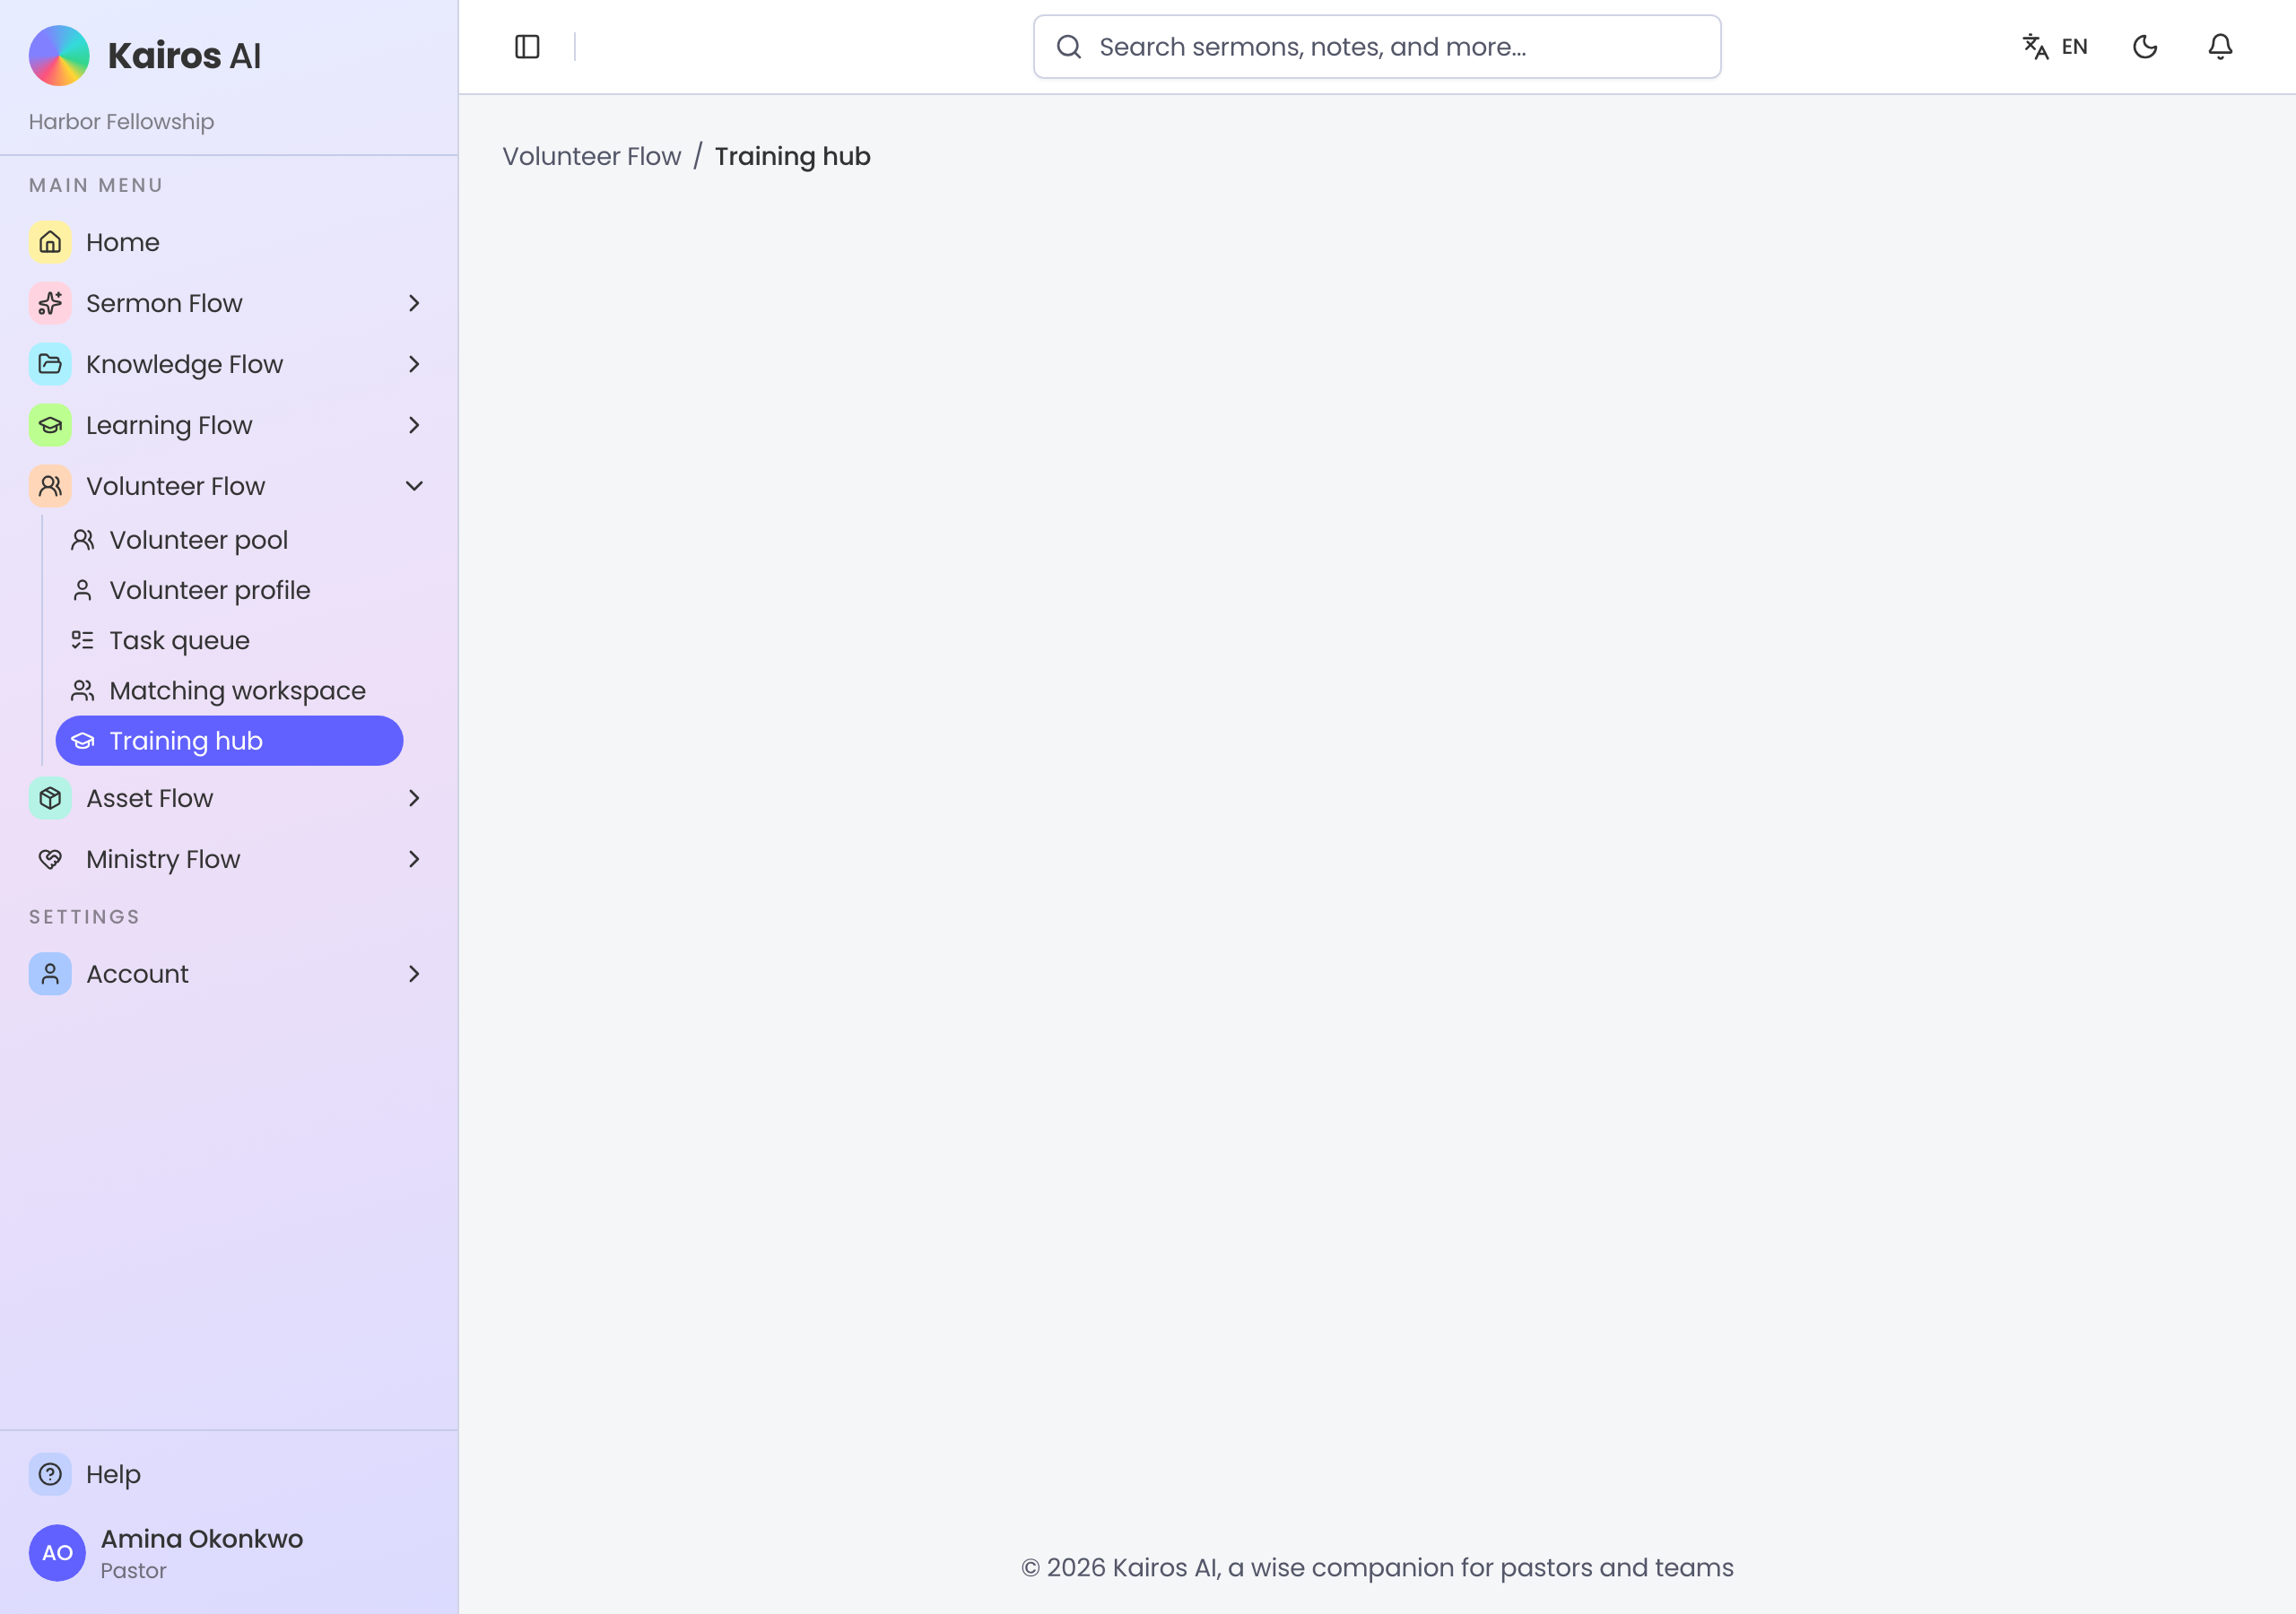Click the Harbor Fellowship church name
2296x1614 pixels.
click(x=121, y=122)
